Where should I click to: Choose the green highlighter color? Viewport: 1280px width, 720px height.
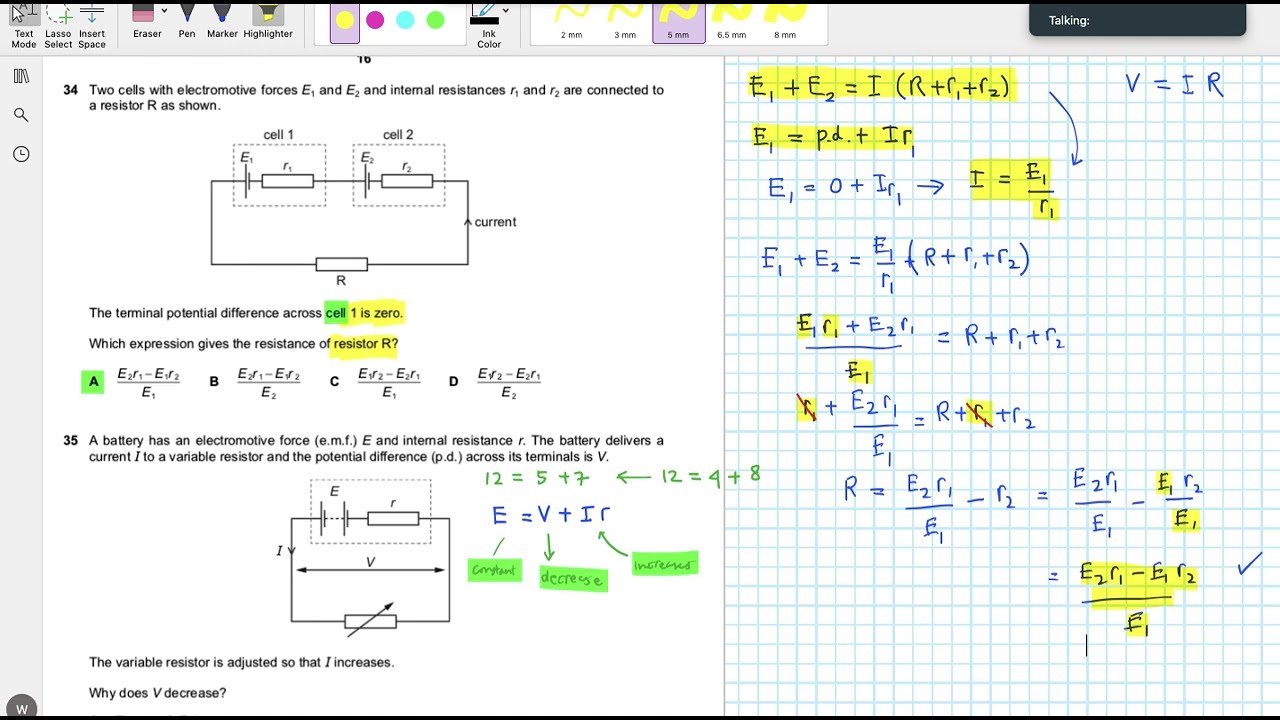(x=435, y=20)
